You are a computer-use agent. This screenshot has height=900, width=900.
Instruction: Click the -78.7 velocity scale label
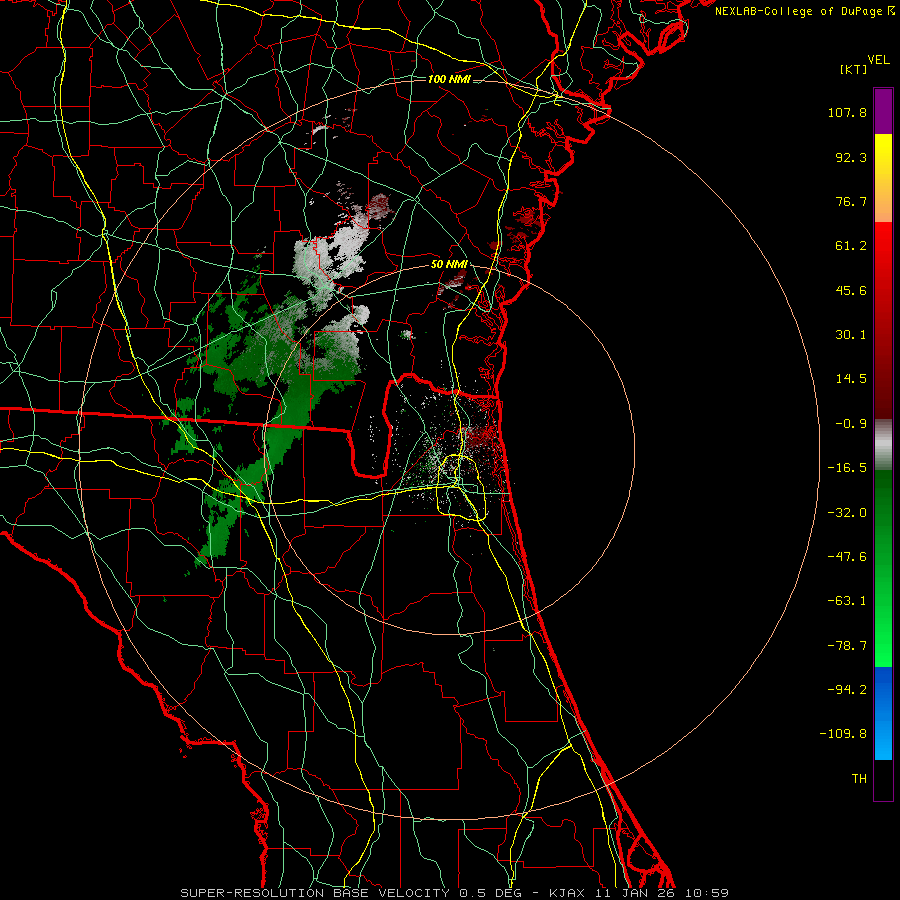tap(847, 646)
